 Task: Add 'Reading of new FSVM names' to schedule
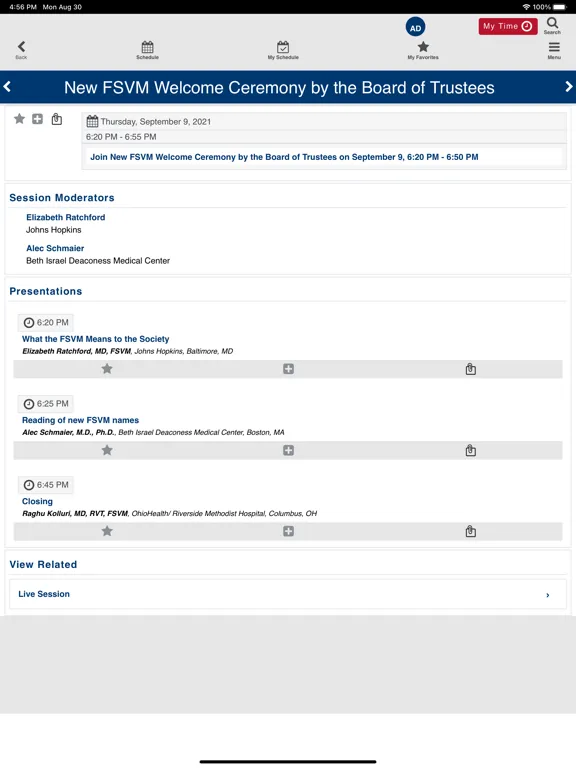288,450
